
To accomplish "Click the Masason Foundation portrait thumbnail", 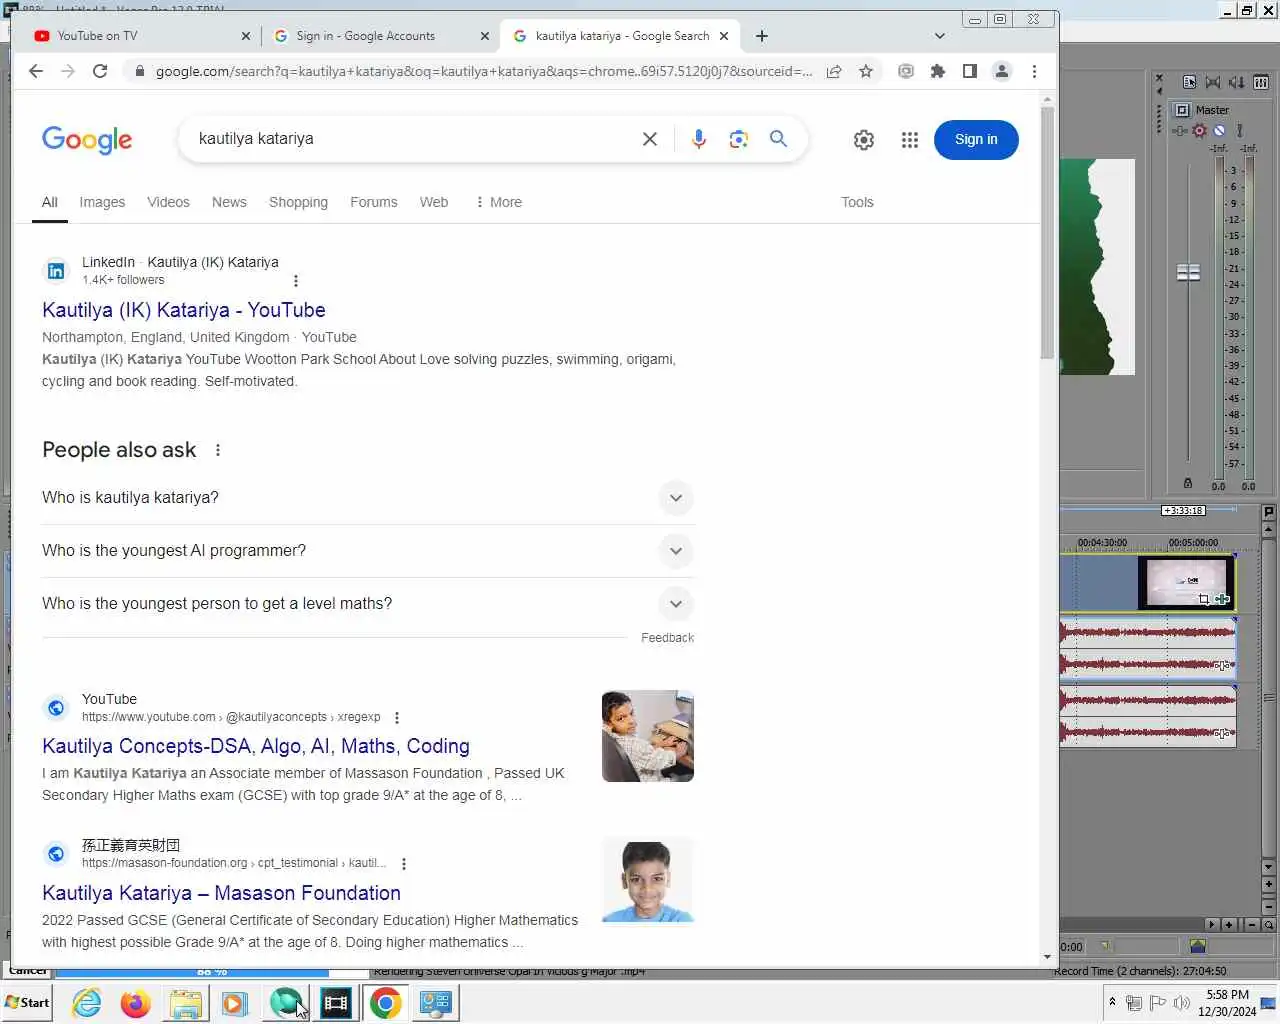I will click(x=648, y=880).
